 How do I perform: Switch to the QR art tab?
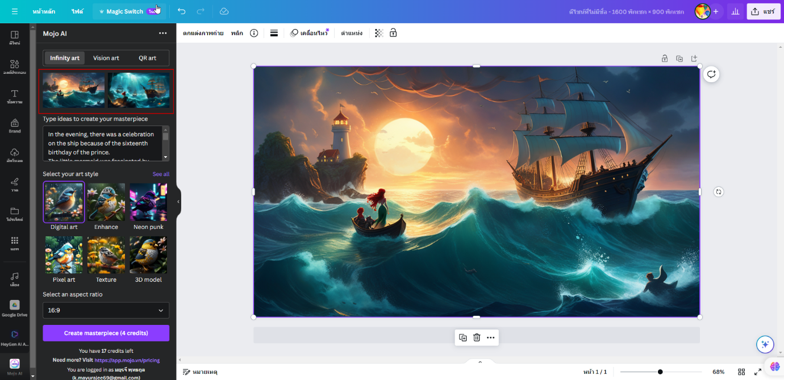point(147,58)
